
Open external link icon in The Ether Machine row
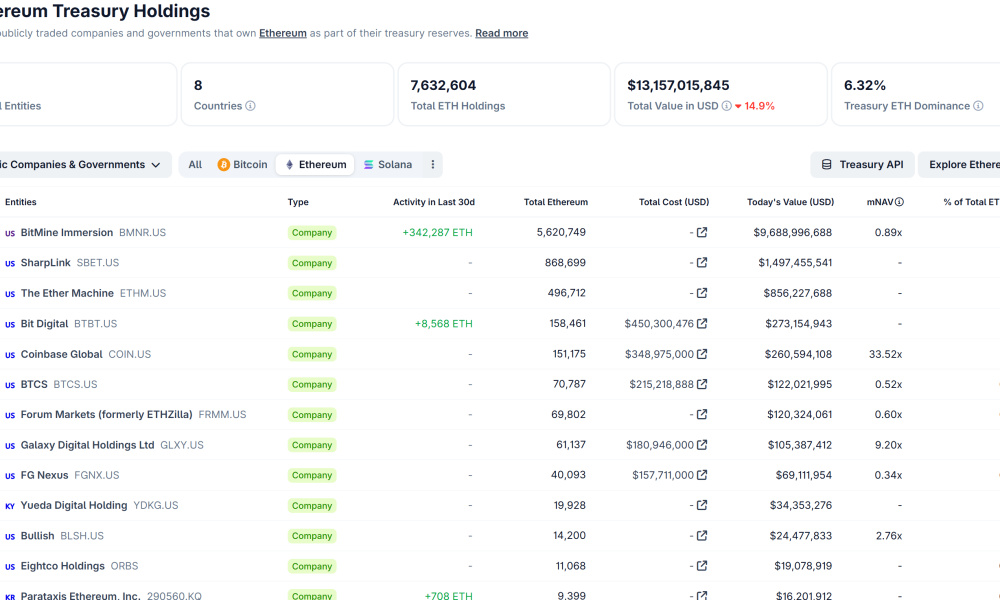coord(702,293)
